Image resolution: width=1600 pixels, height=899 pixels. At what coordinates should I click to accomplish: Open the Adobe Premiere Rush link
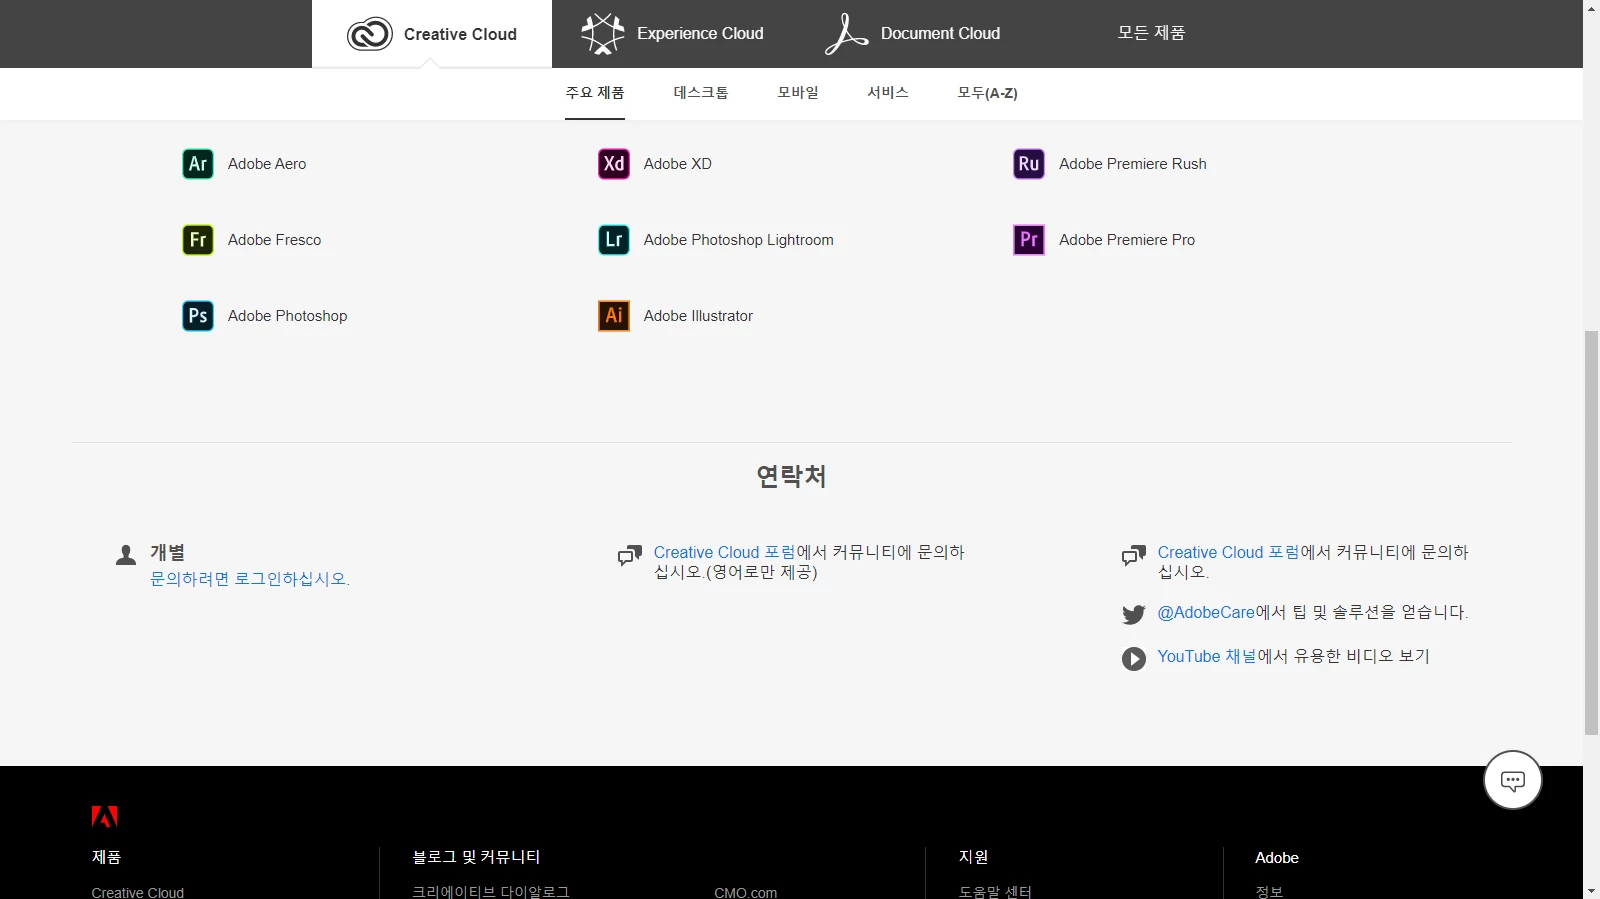click(1133, 164)
